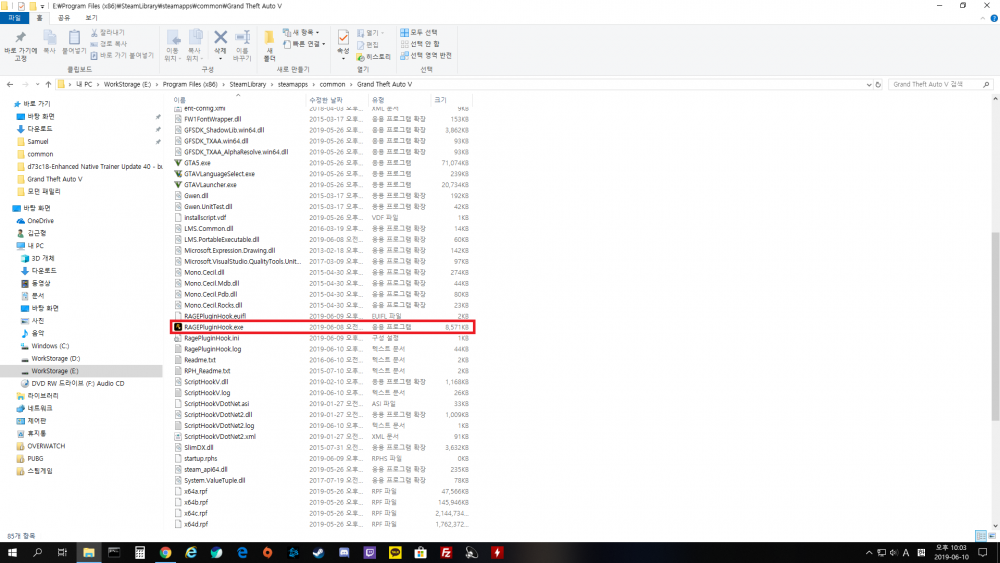Viewport: 1000px width, 563px height.
Task: Click the 잘라내기 scissors button
Action: click(x=108, y=32)
